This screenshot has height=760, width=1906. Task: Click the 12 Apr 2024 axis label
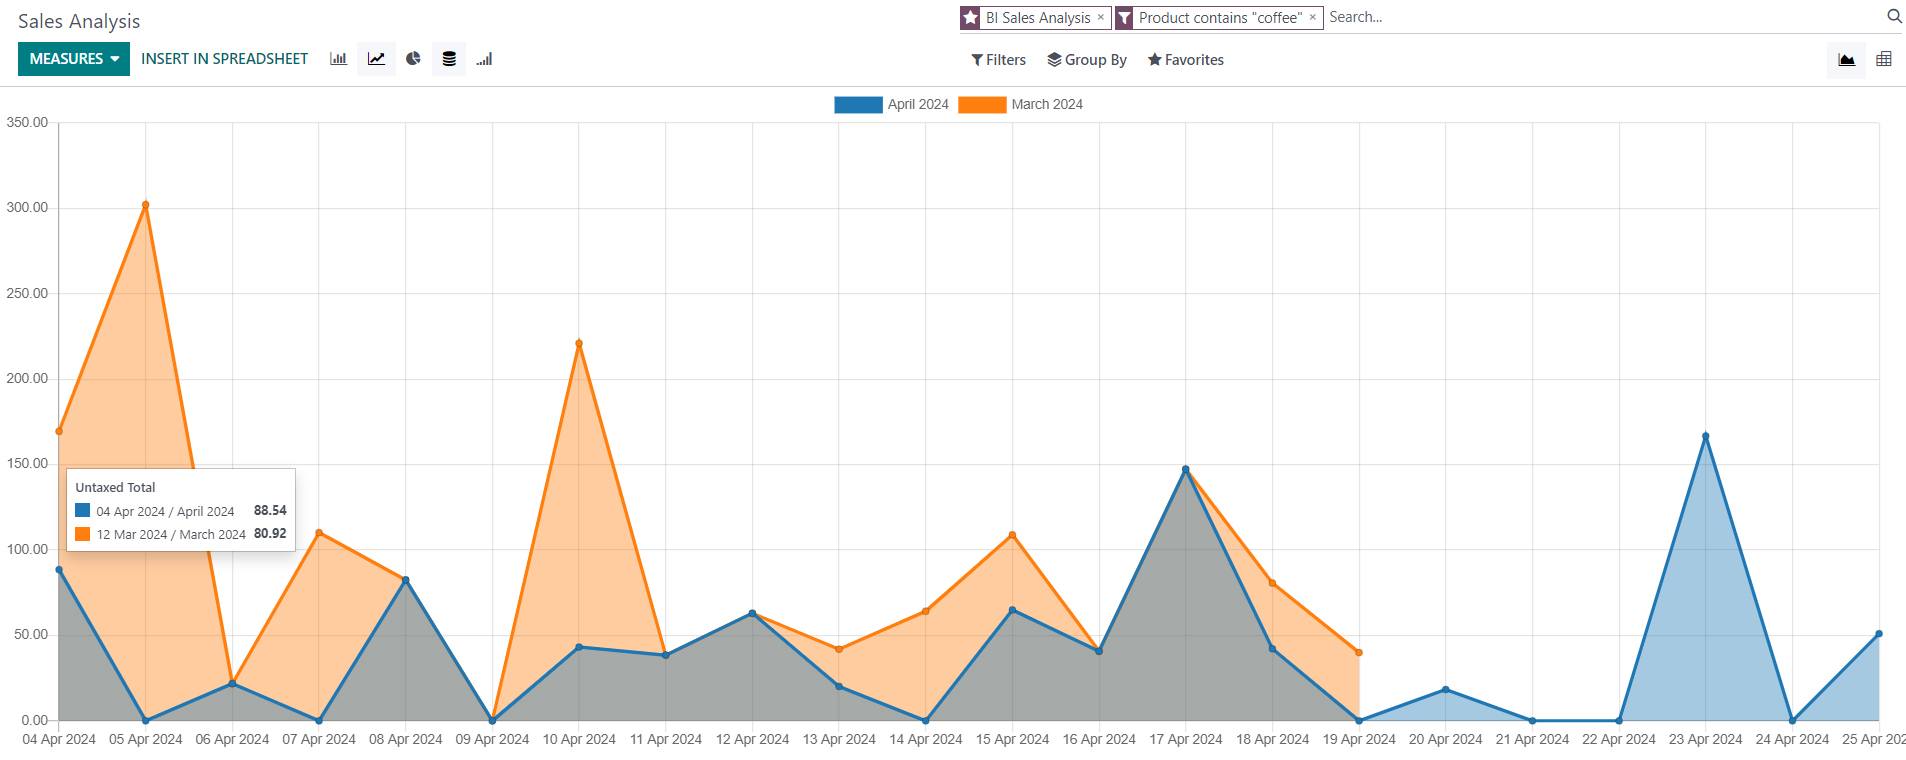pyautogui.click(x=752, y=739)
